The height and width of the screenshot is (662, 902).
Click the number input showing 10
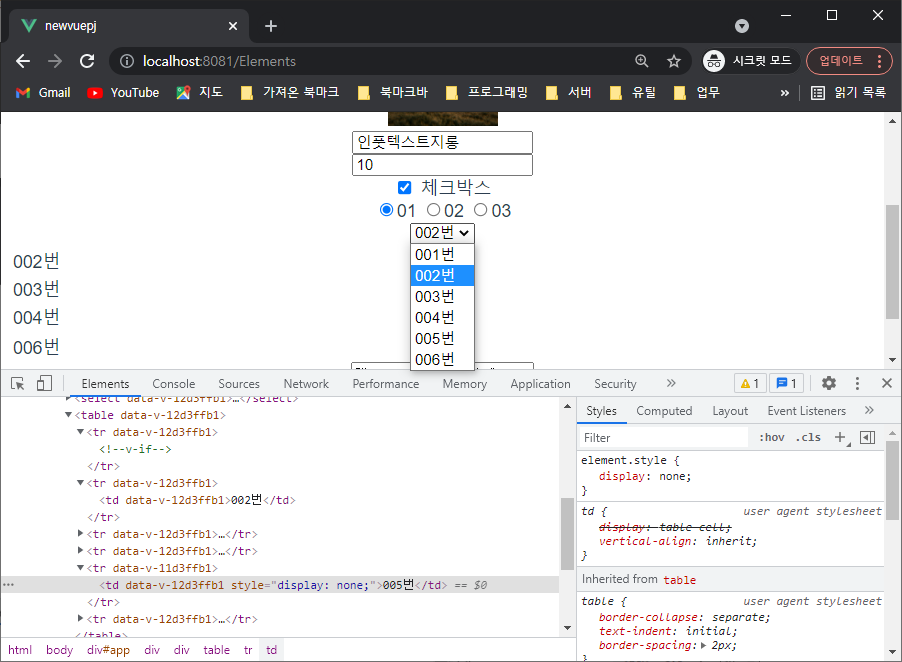(442, 165)
